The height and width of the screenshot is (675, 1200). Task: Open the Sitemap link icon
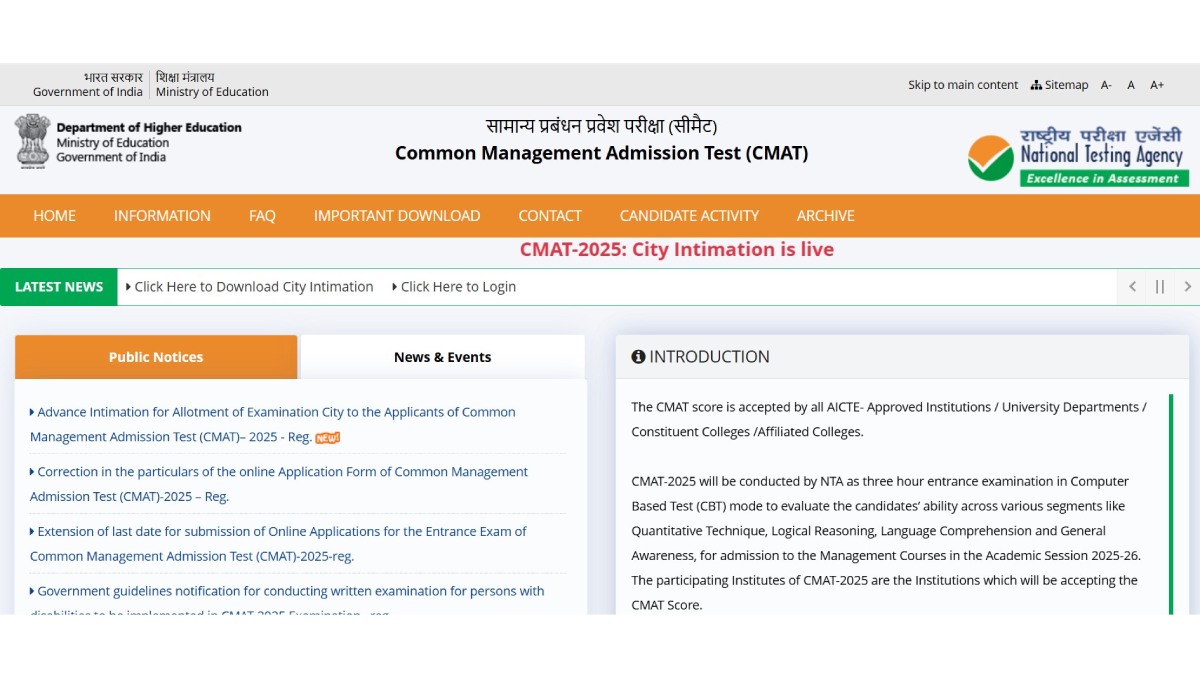[1036, 85]
